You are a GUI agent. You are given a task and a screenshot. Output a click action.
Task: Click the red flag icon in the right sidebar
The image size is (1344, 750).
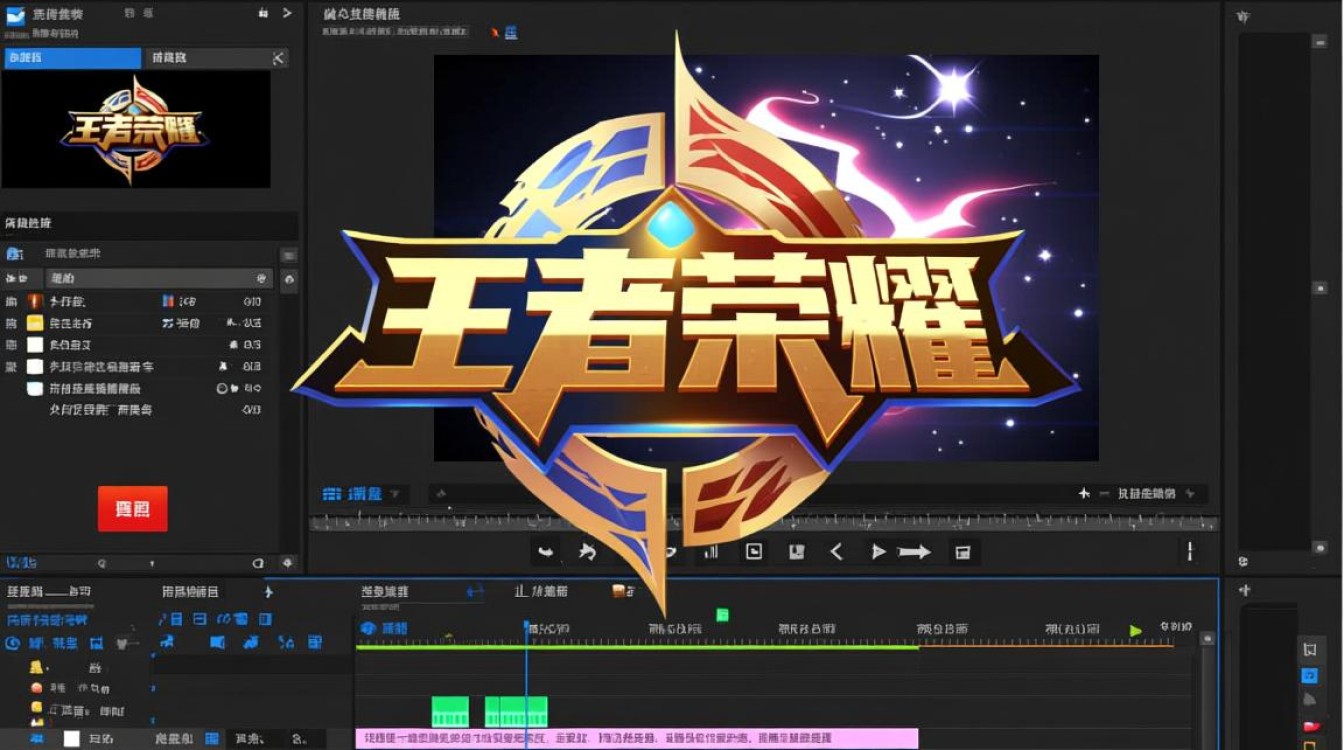click(1310, 726)
